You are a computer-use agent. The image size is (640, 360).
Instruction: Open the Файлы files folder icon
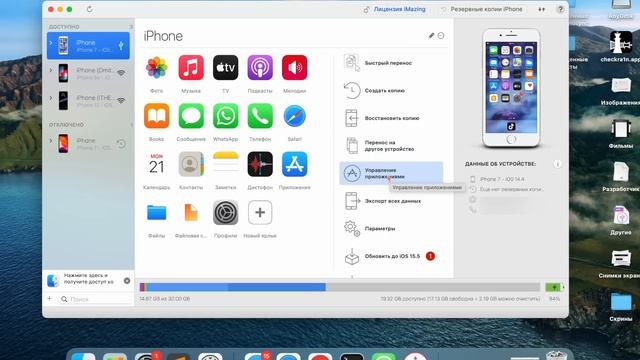coord(157,213)
